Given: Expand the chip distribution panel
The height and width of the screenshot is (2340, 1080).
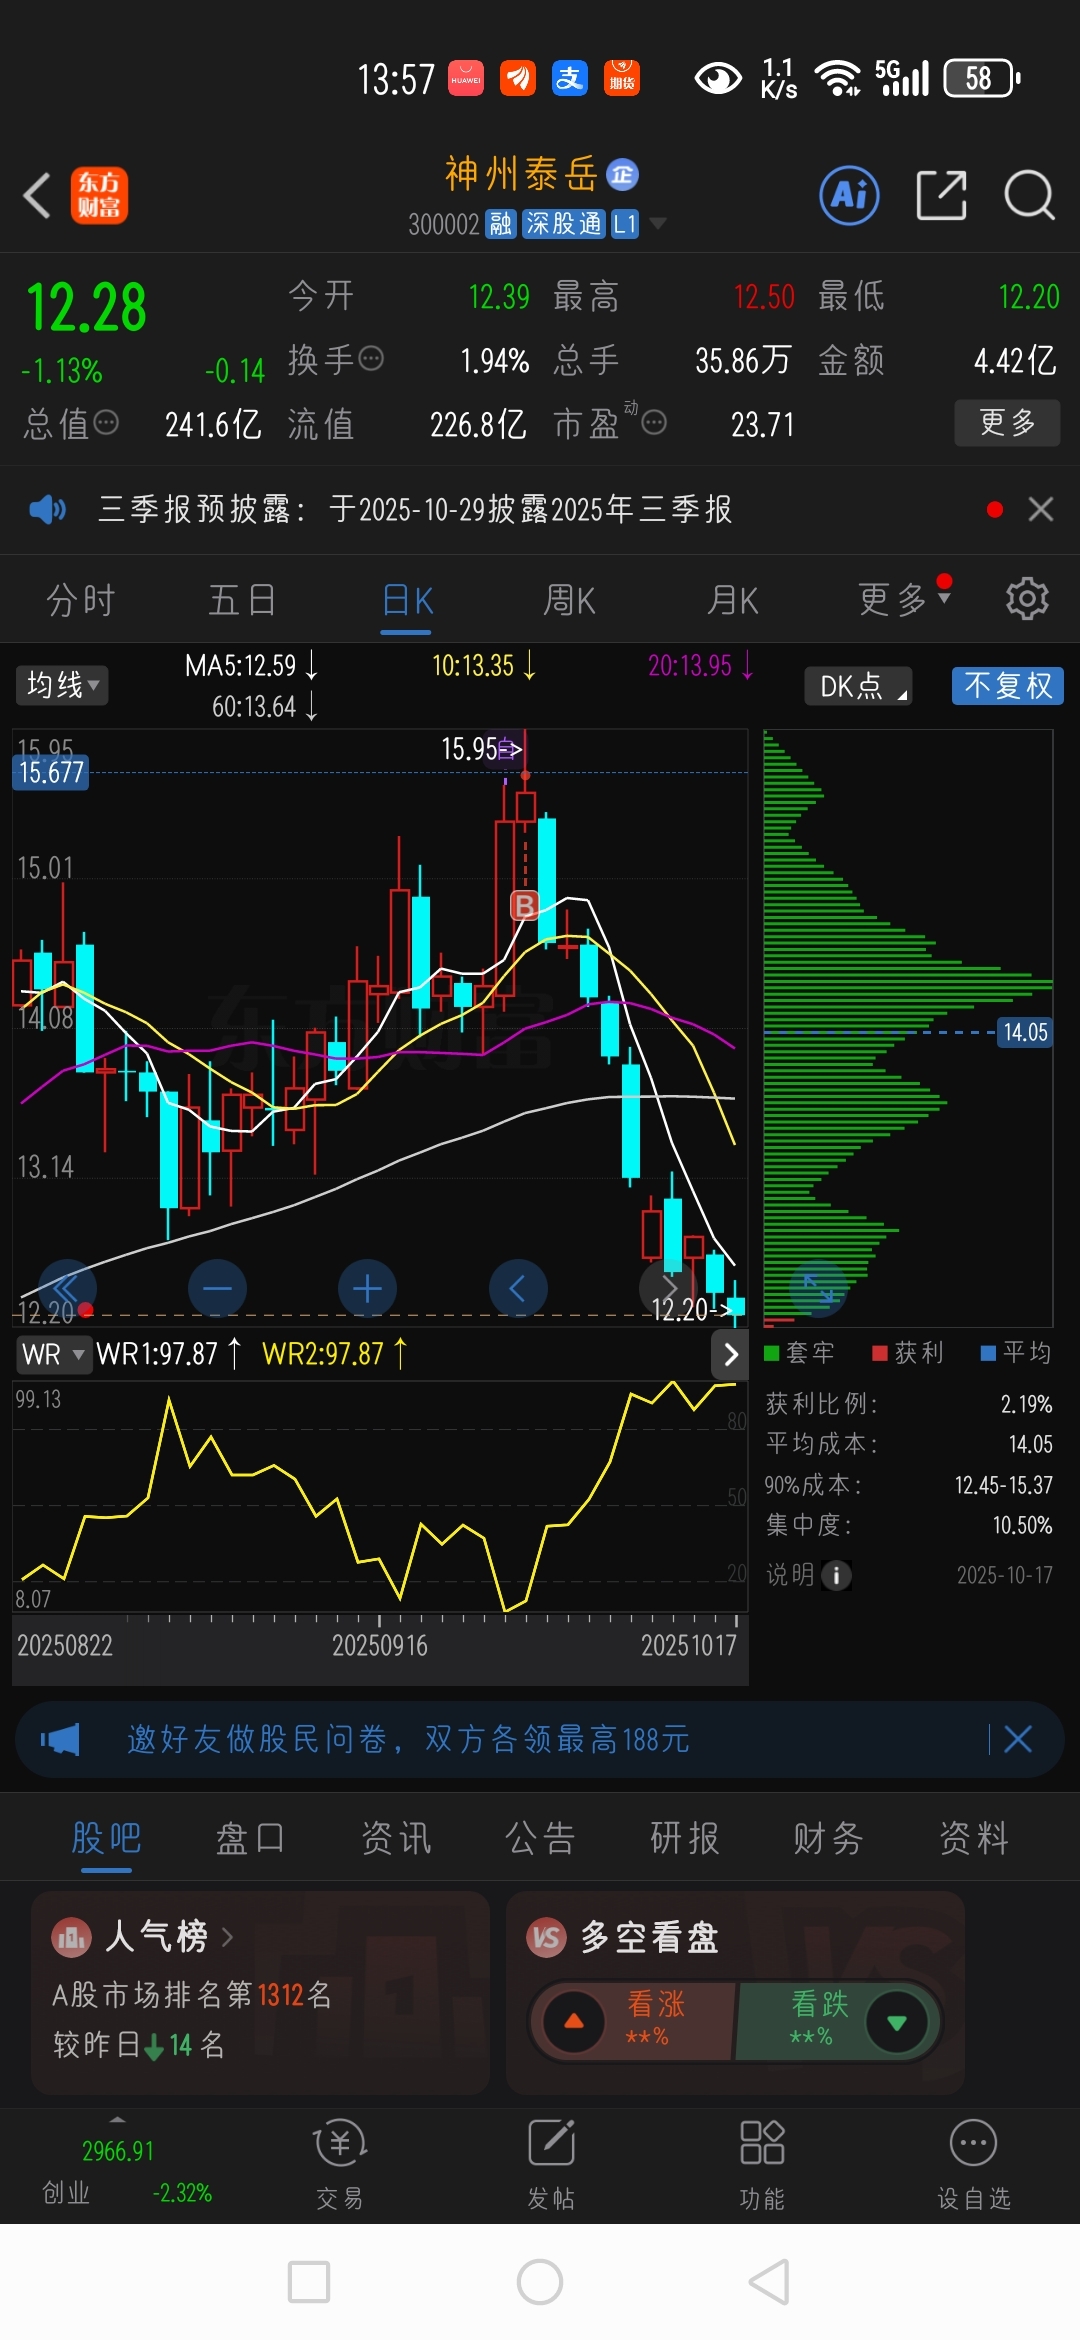Looking at the screenshot, I should (x=818, y=1288).
